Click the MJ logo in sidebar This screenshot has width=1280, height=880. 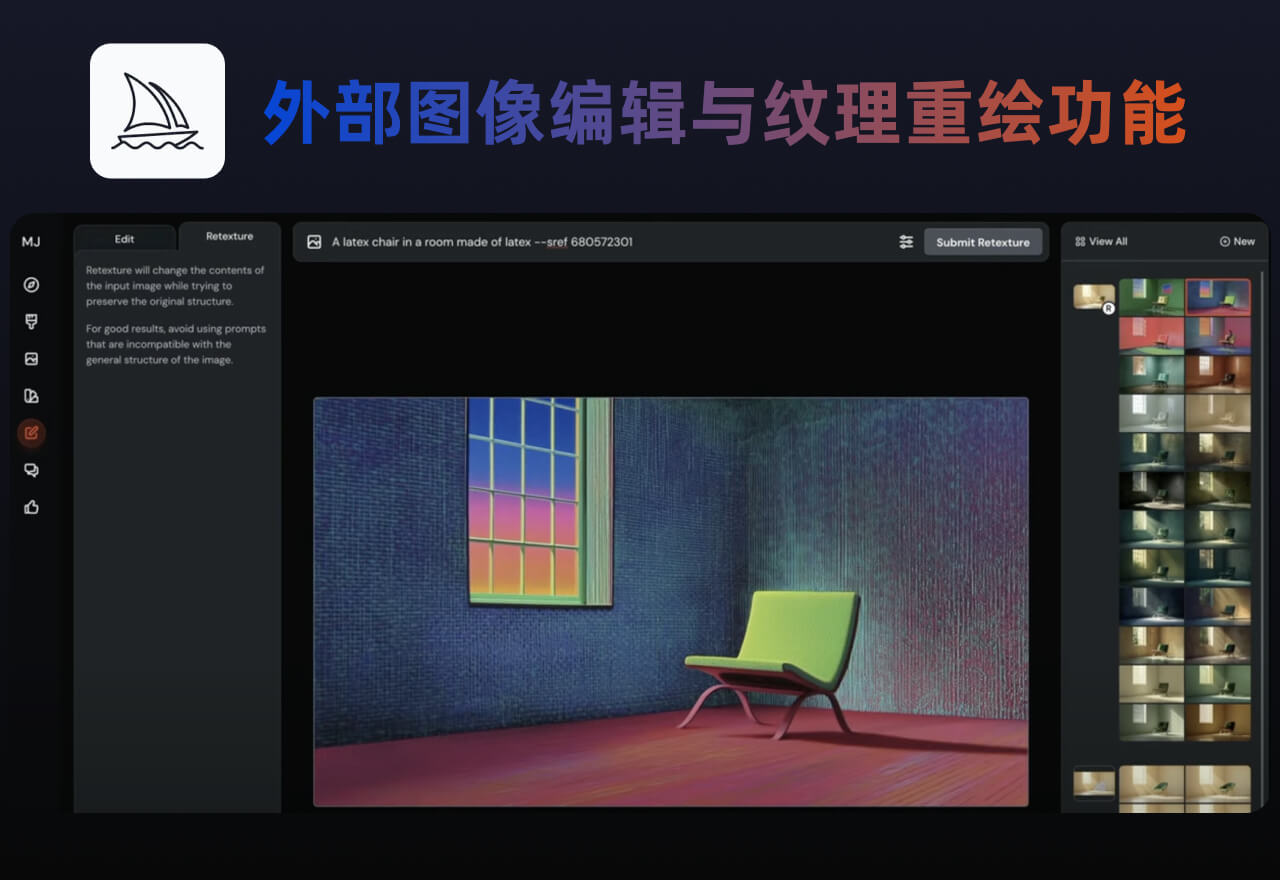pyautogui.click(x=31, y=242)
